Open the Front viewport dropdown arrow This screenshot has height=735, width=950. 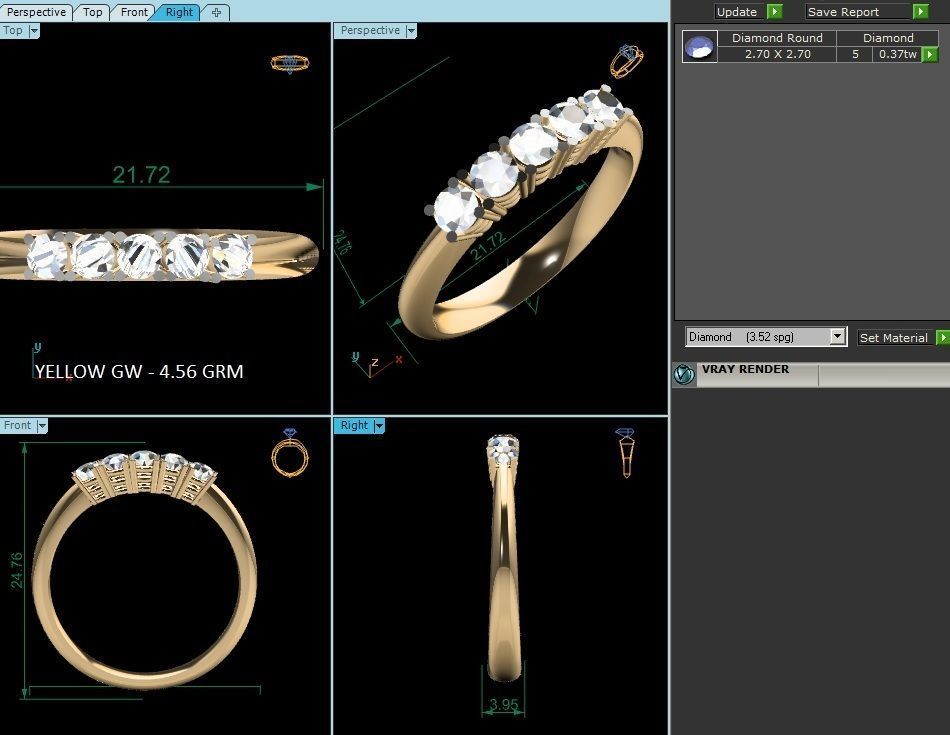pos(42,426)
